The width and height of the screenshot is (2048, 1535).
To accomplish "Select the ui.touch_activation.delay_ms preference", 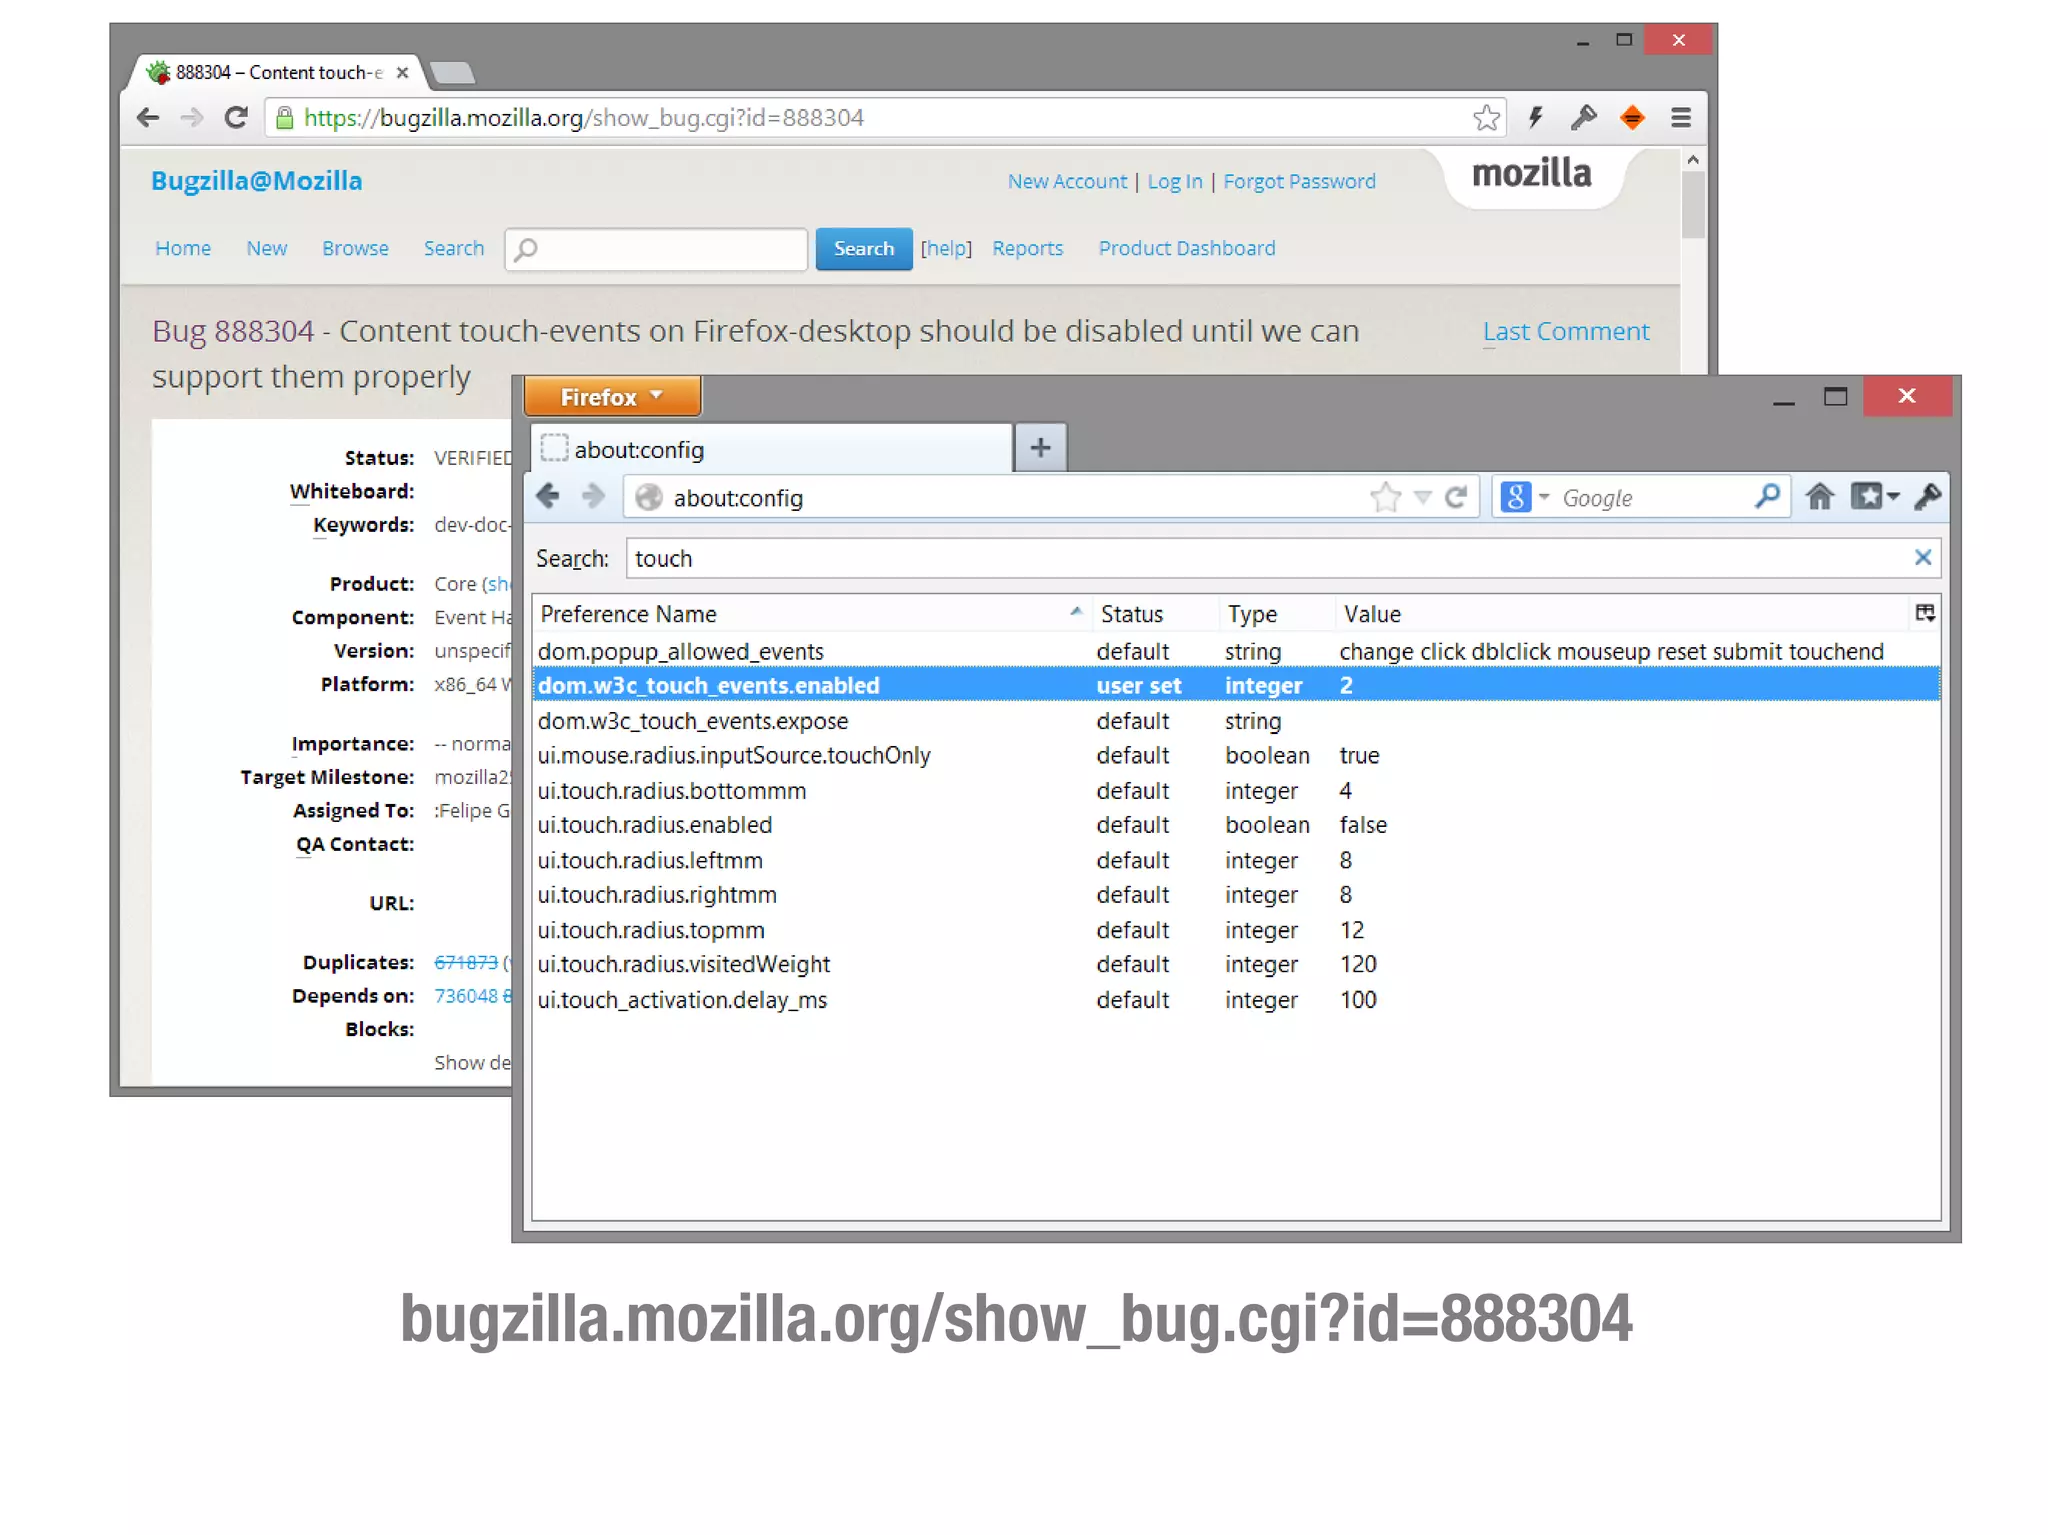I will point(1236,999).
